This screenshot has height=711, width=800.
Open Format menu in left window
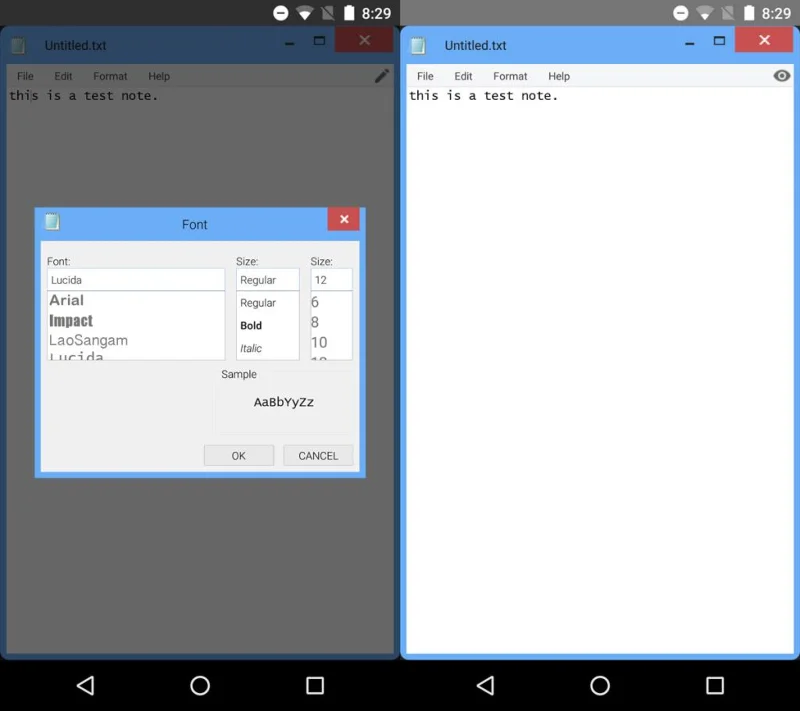[110, 76]
